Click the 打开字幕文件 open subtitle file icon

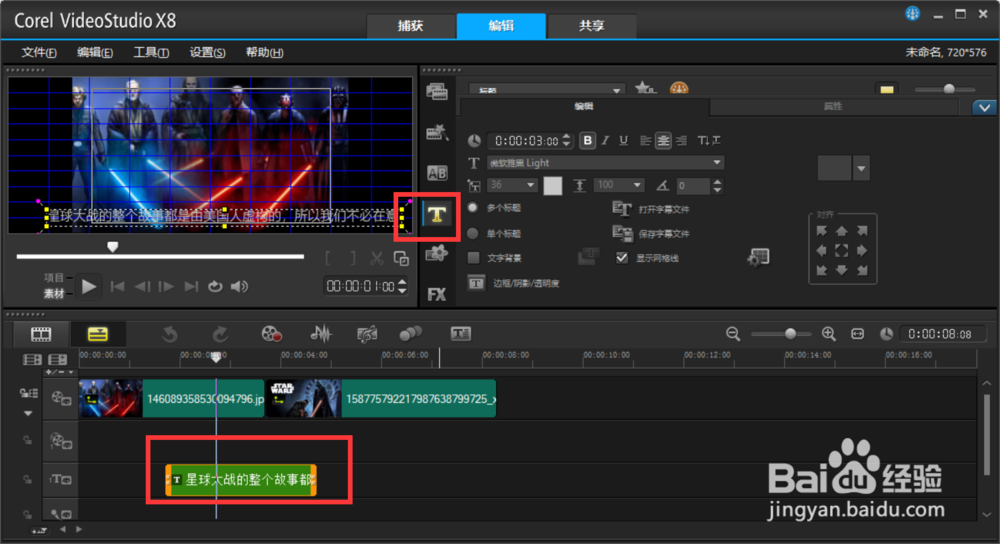(x=622, y=209)
